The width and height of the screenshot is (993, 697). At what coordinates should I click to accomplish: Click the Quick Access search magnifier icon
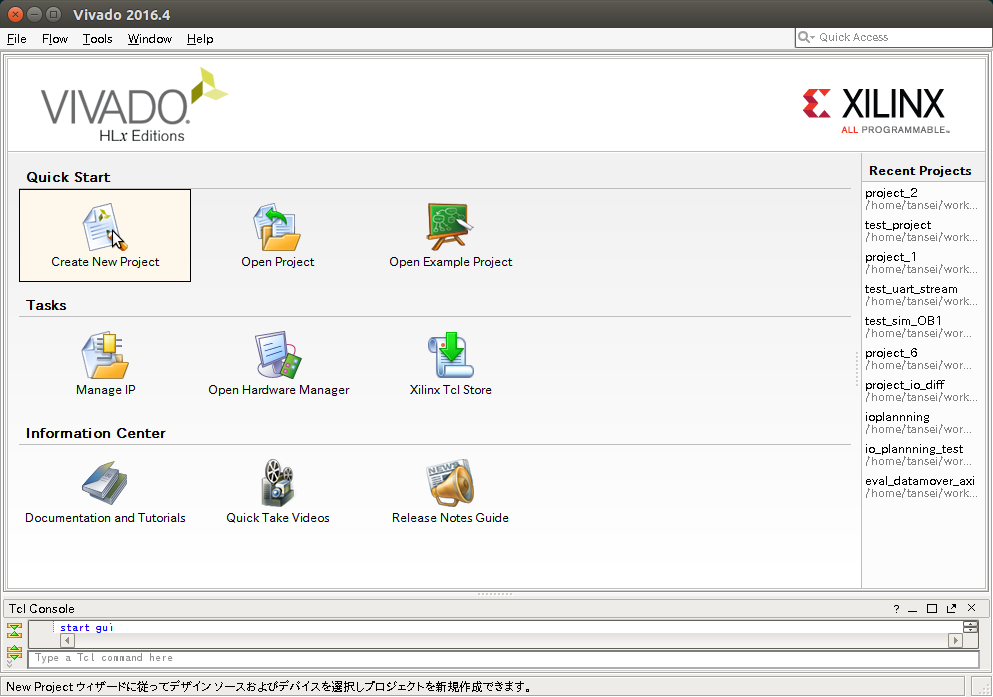(806, 37)
